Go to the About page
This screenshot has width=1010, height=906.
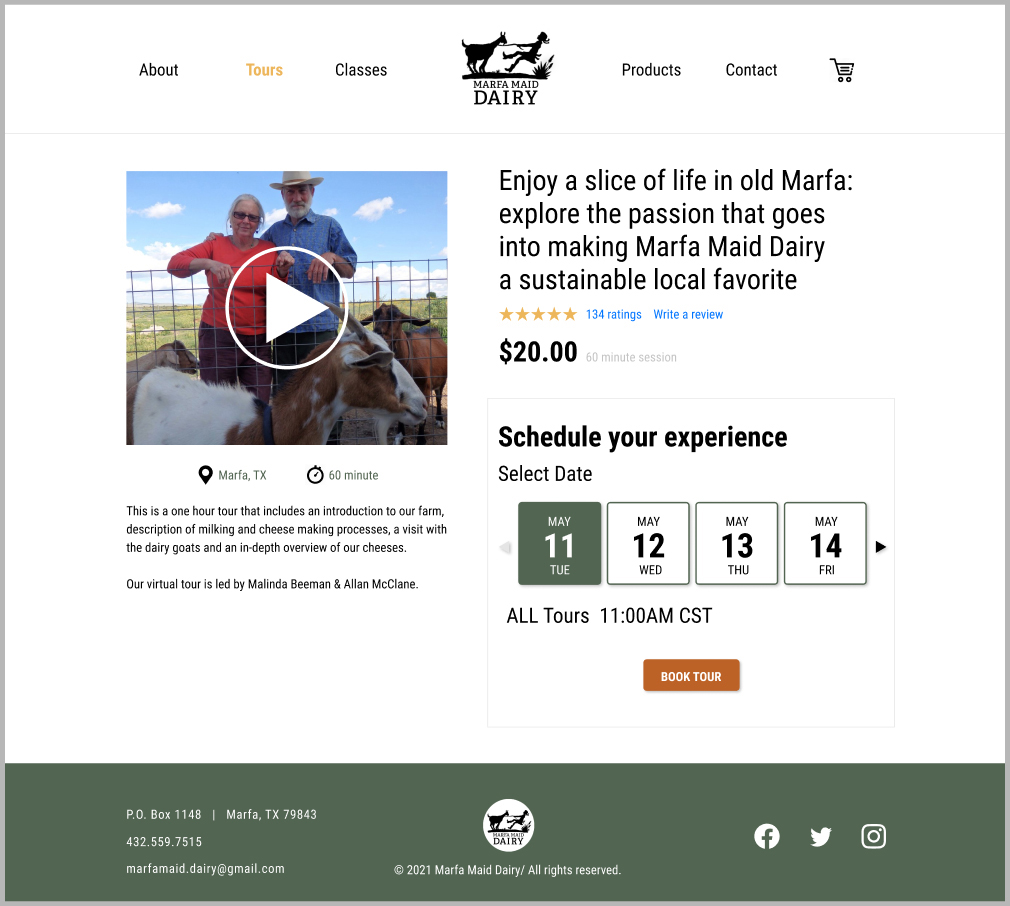pyautogui.click(x=158, y=70)
